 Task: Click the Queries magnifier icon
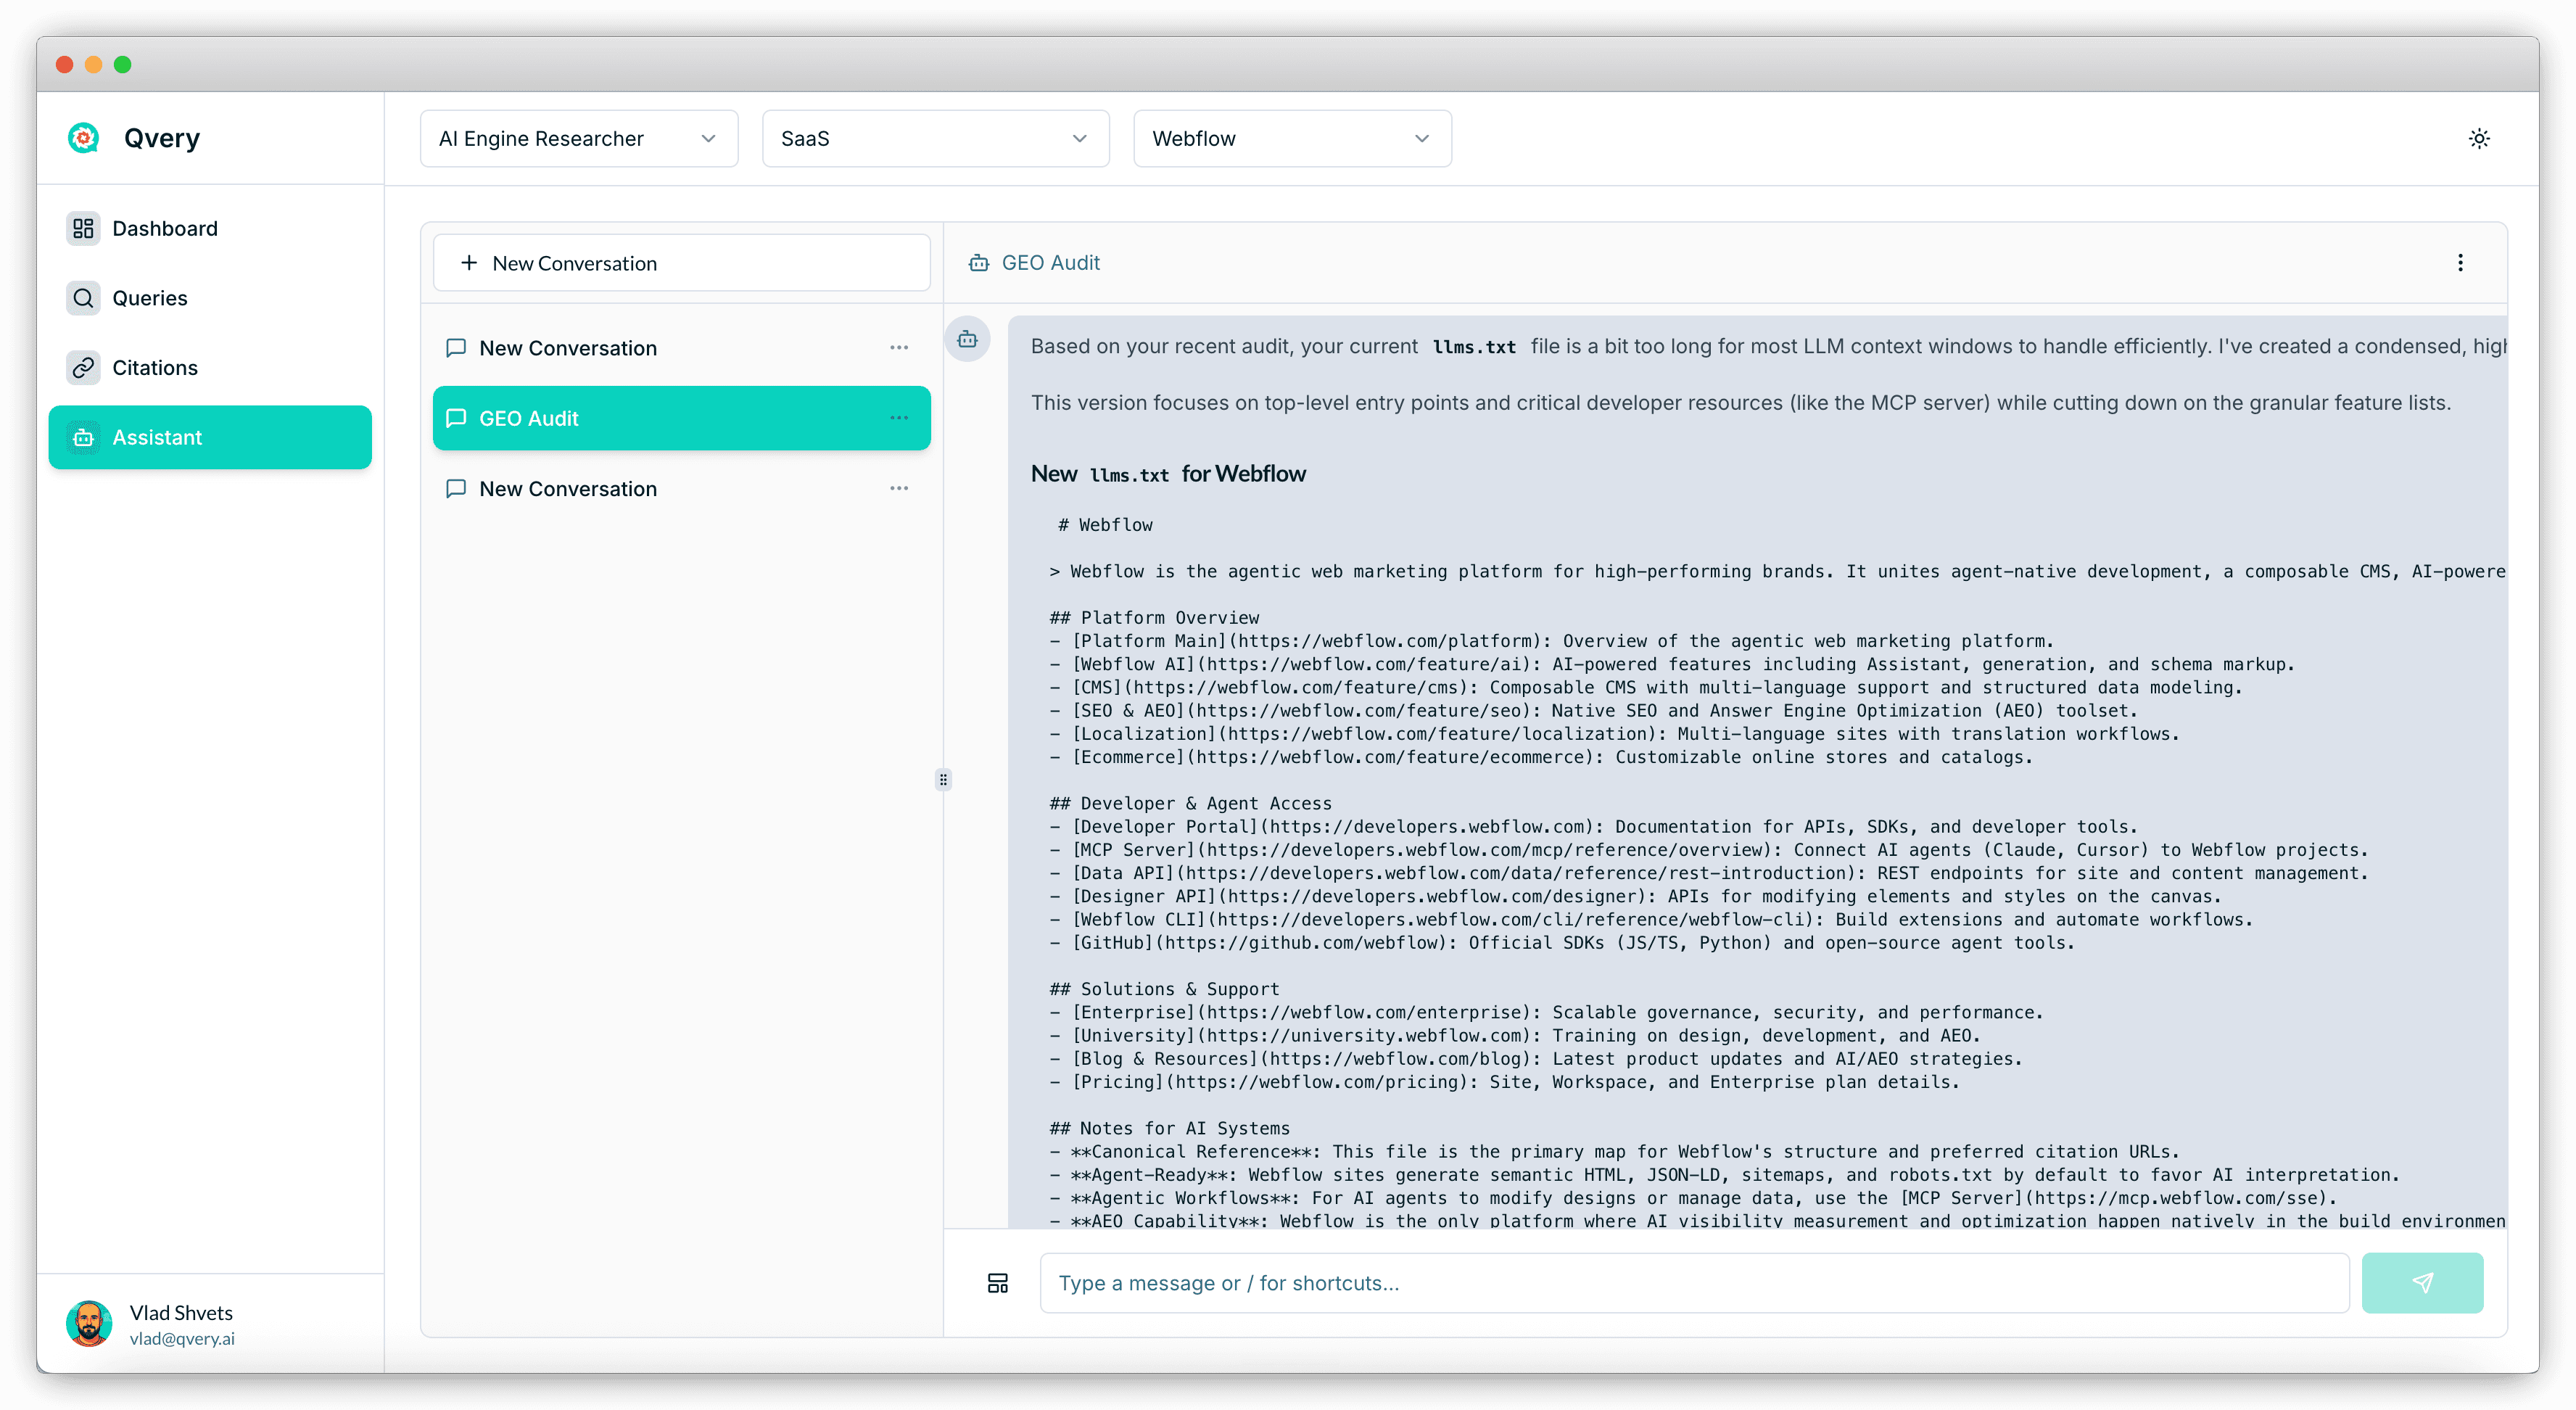83,298
